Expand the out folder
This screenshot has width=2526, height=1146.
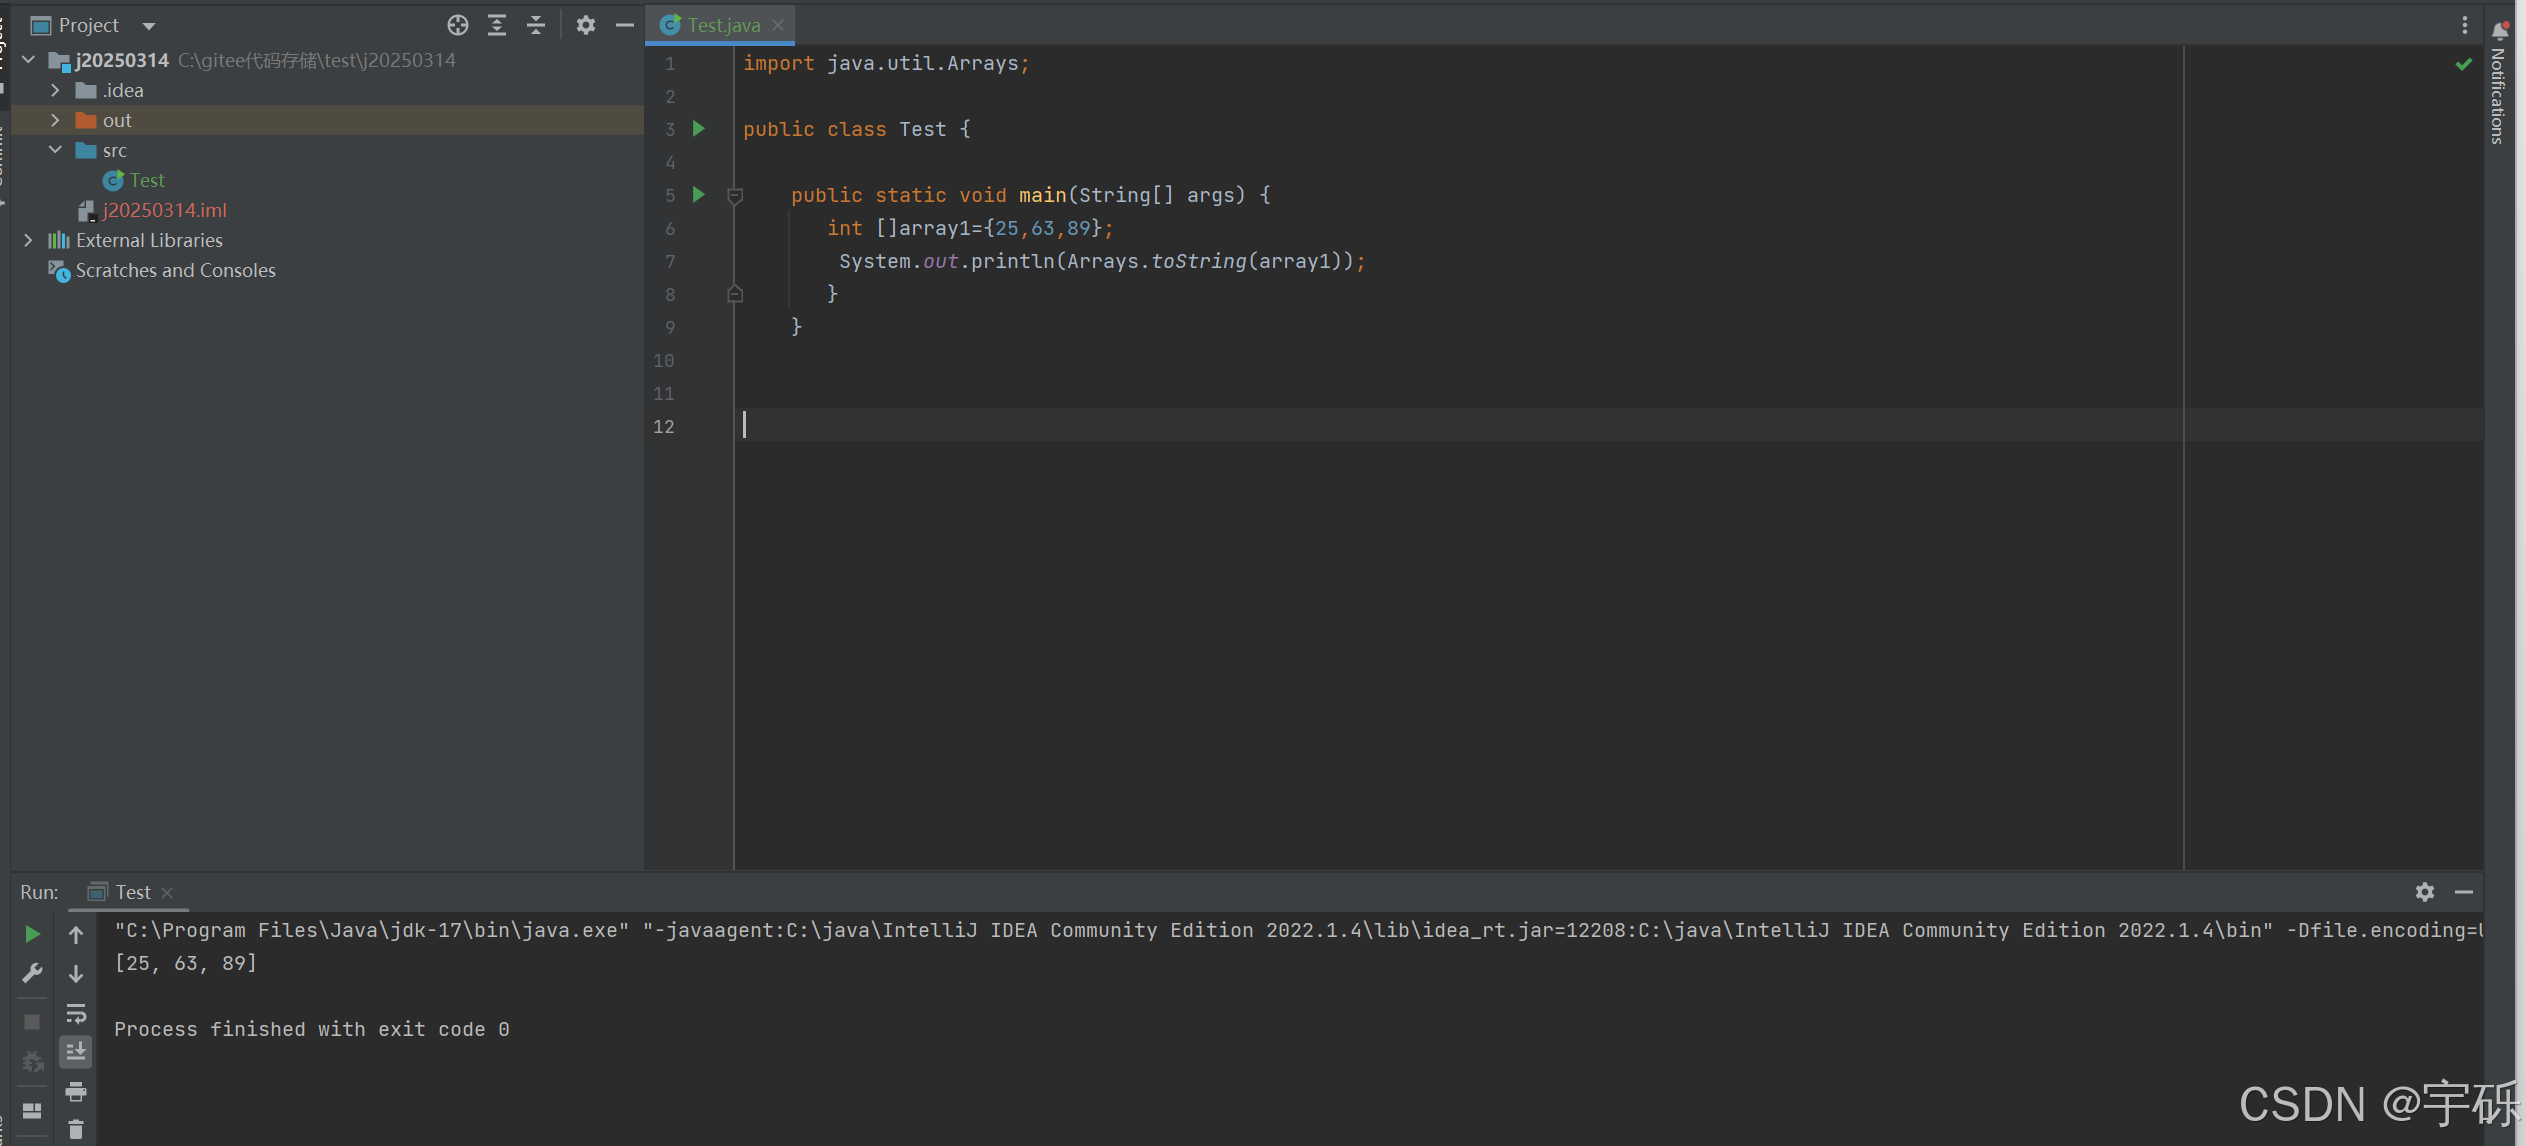[55, 120]
